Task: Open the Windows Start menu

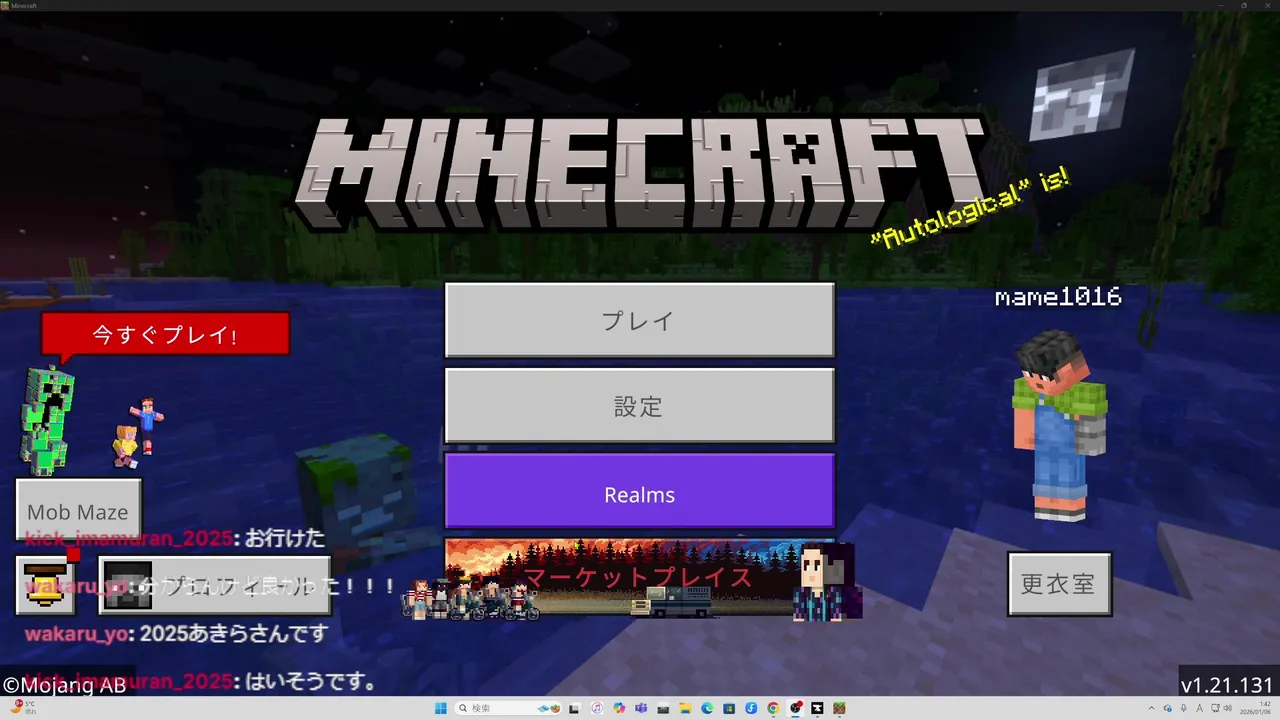Action: tap(441, 708)
